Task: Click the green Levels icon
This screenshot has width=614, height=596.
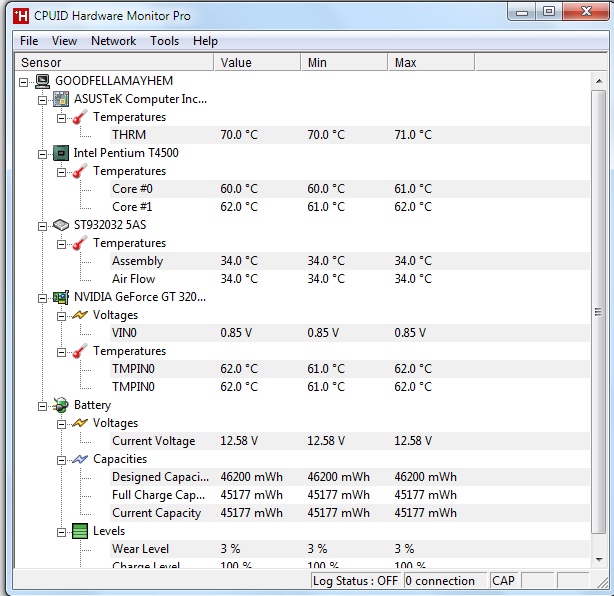Action: [80, 531]
